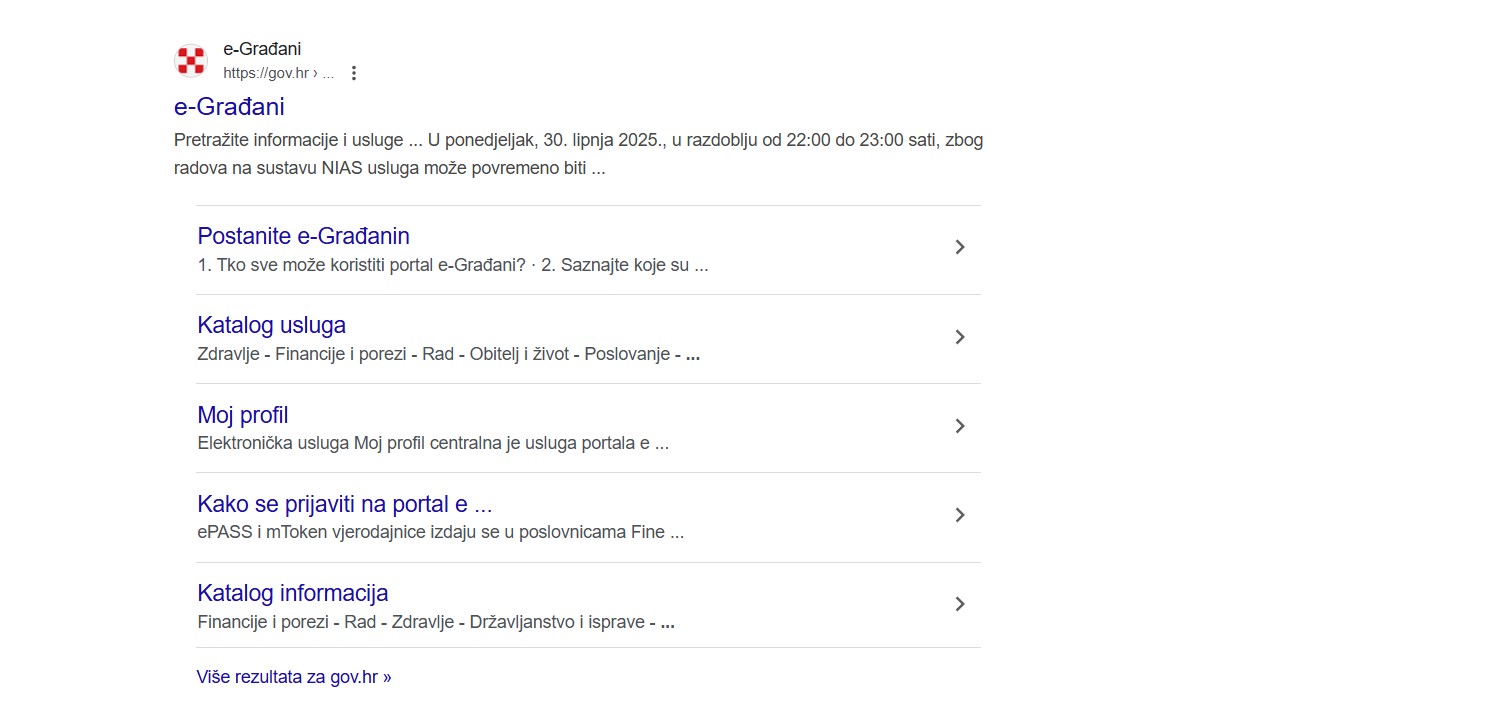1510x720 pixels.
Task: Click the e-Građani checkerboard favicon
Action: [x=190, y=61]
